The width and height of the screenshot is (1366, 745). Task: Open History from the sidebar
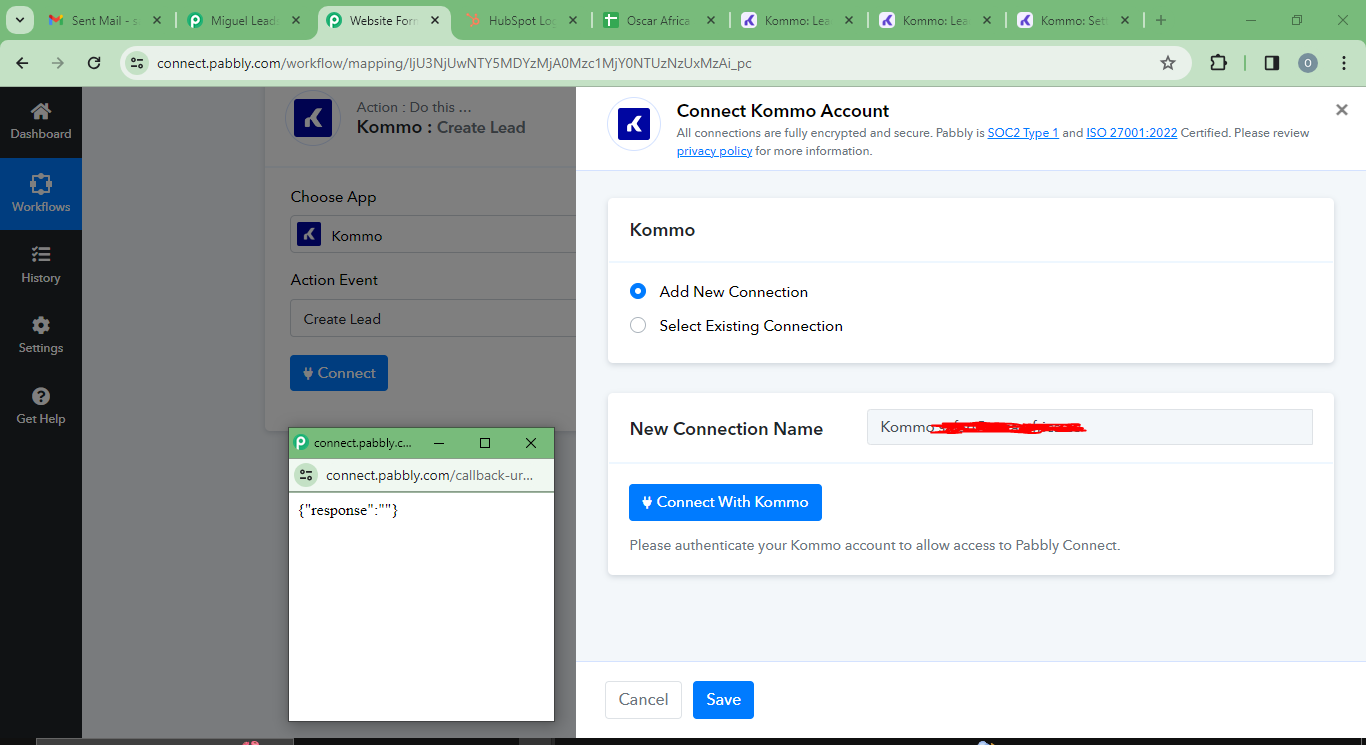pos(41,265)
